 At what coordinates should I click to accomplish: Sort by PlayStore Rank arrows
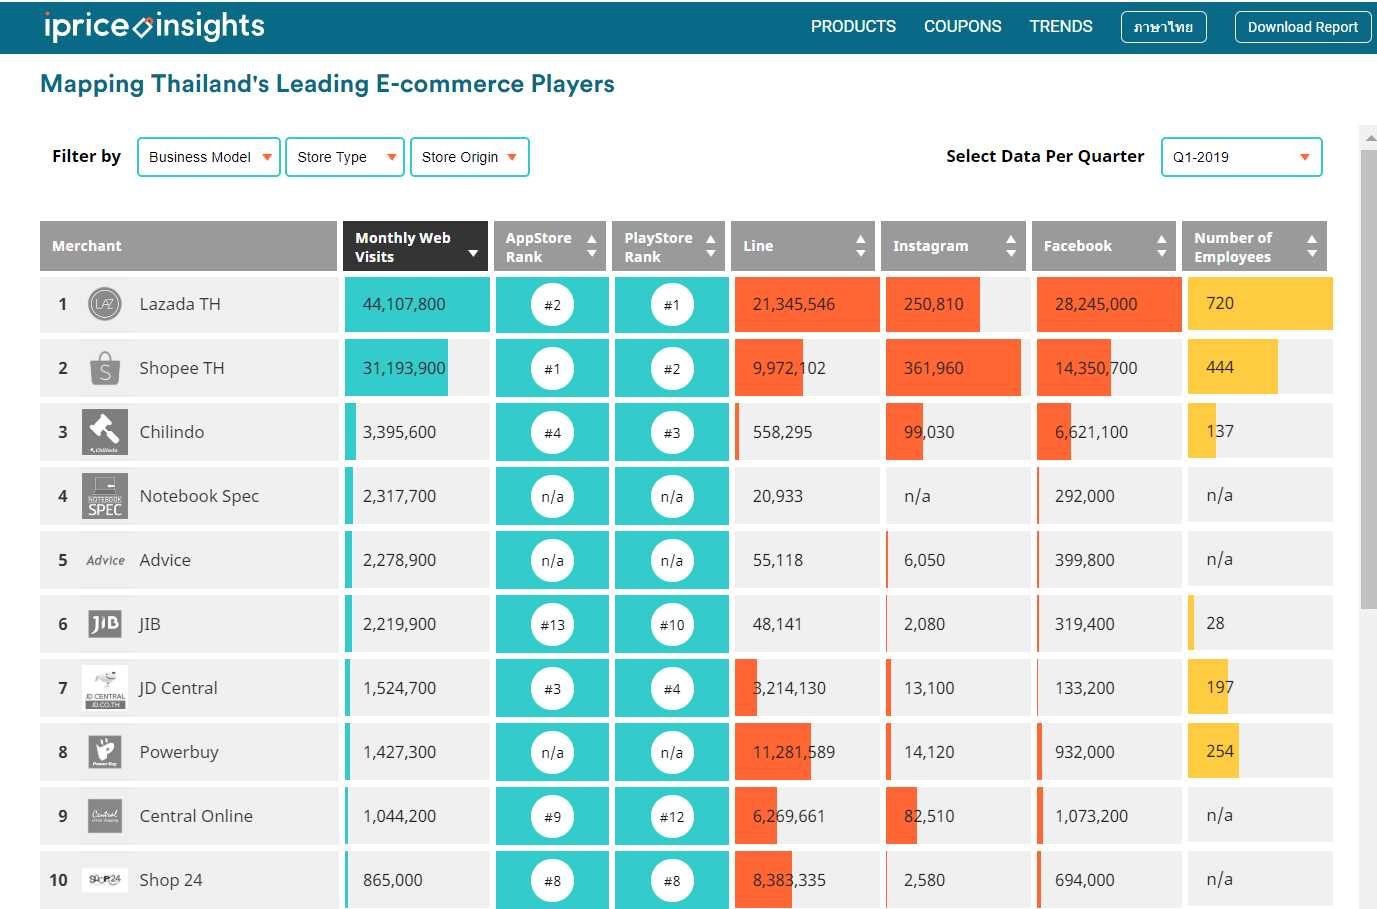tap(710, 246)
